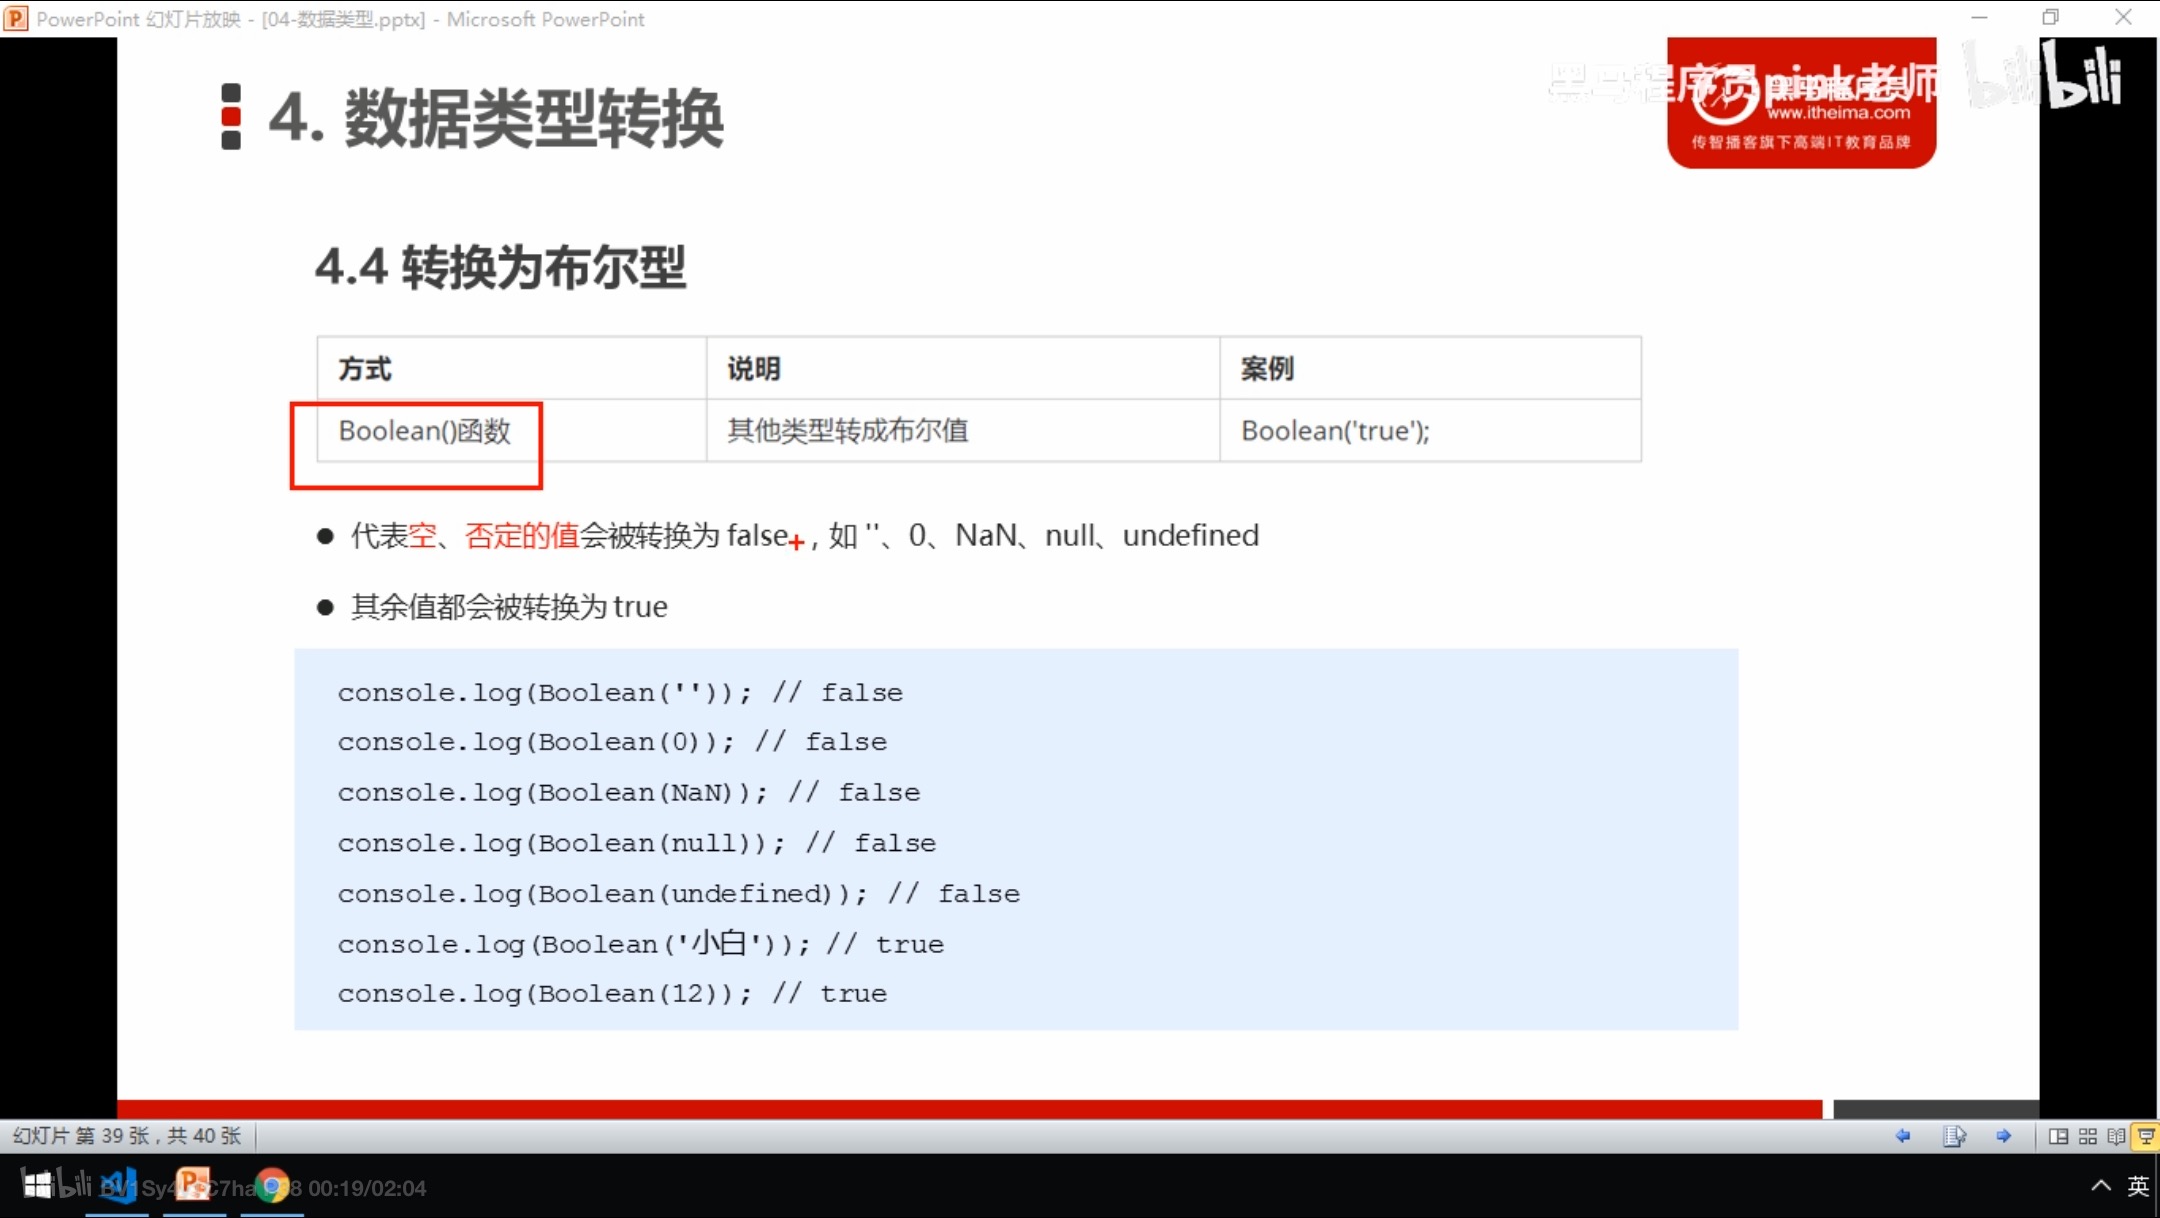Switch to Reading view icon

(2117, 1136)
